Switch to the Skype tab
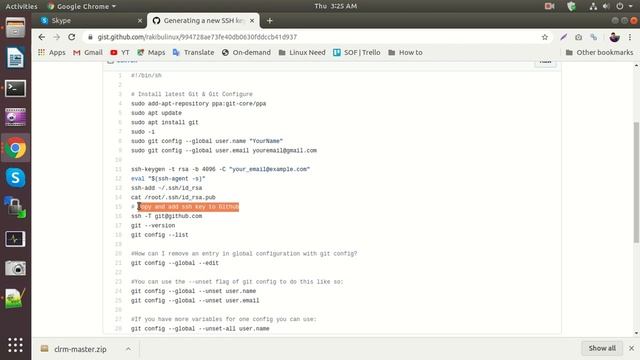 pyautogui.click(x=89, y=20)
